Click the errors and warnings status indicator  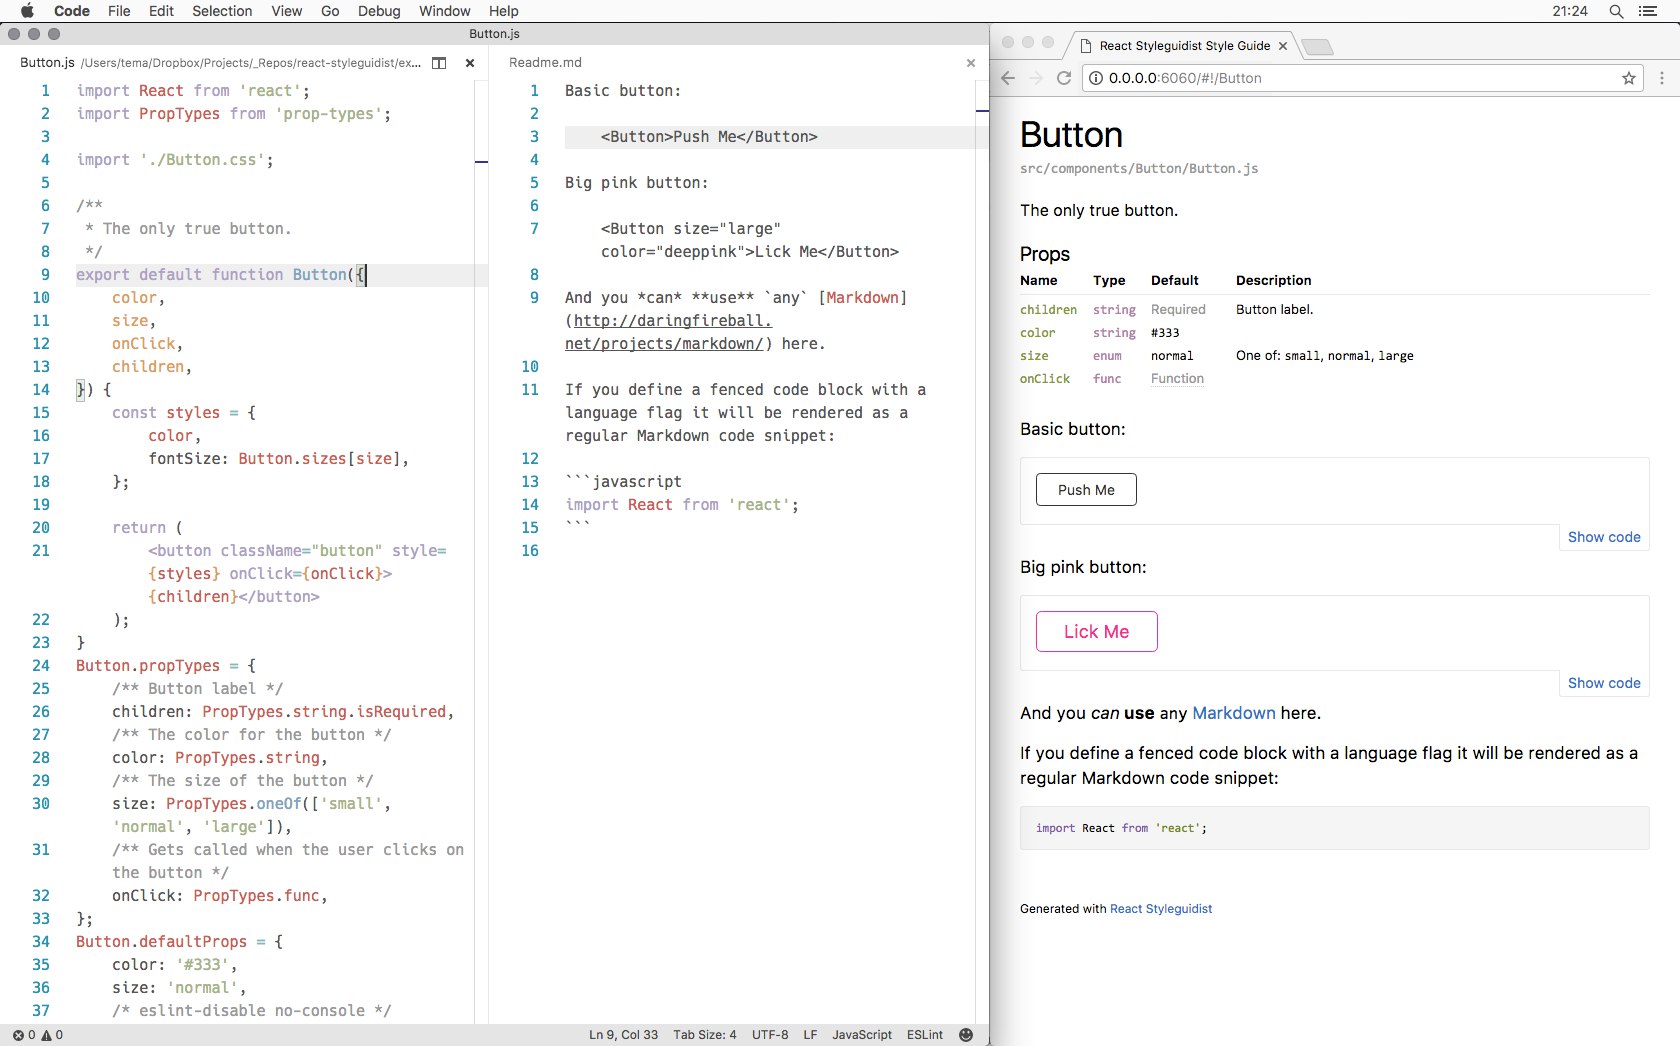37,1035
